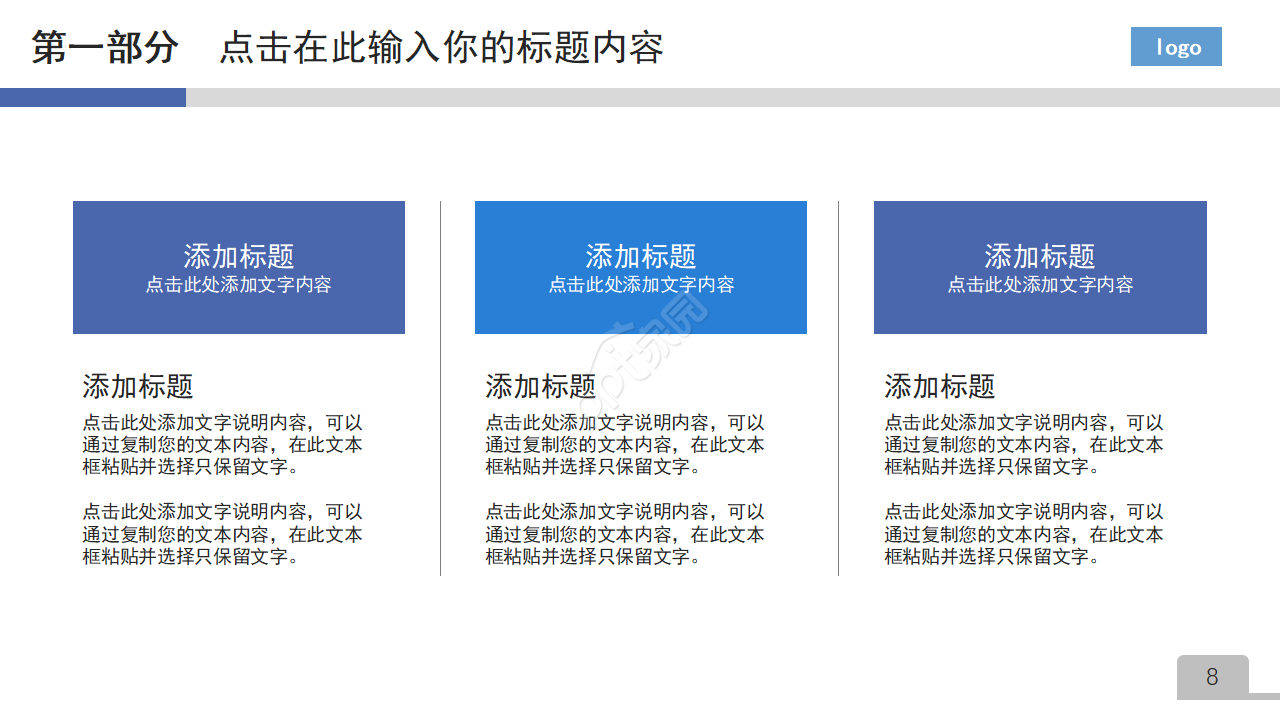Select the first description paragraph in the left column
The width and height of the screenshot is (1280, 720).
pyautogui.click(x=222, y=445)
